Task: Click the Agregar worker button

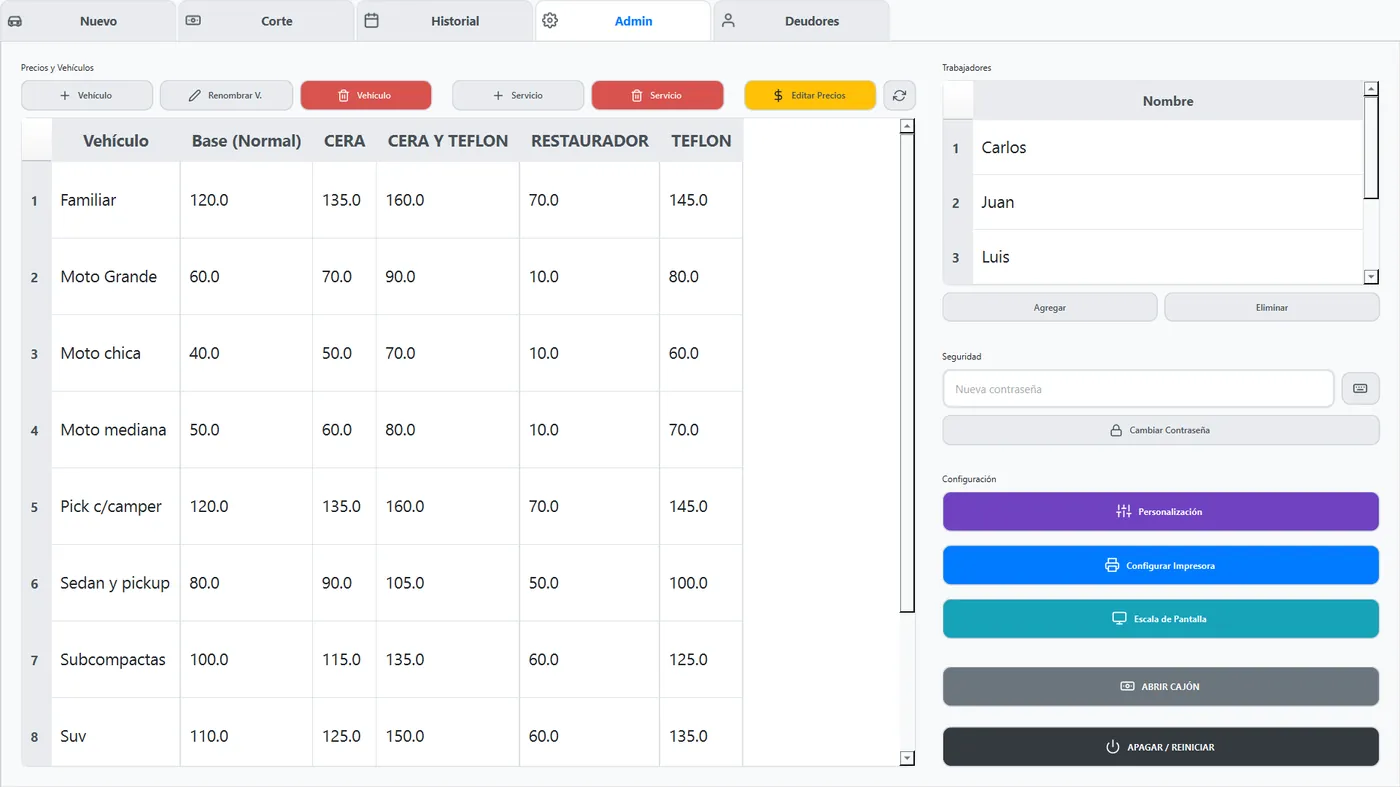Action: click(x=1050, y=307)
